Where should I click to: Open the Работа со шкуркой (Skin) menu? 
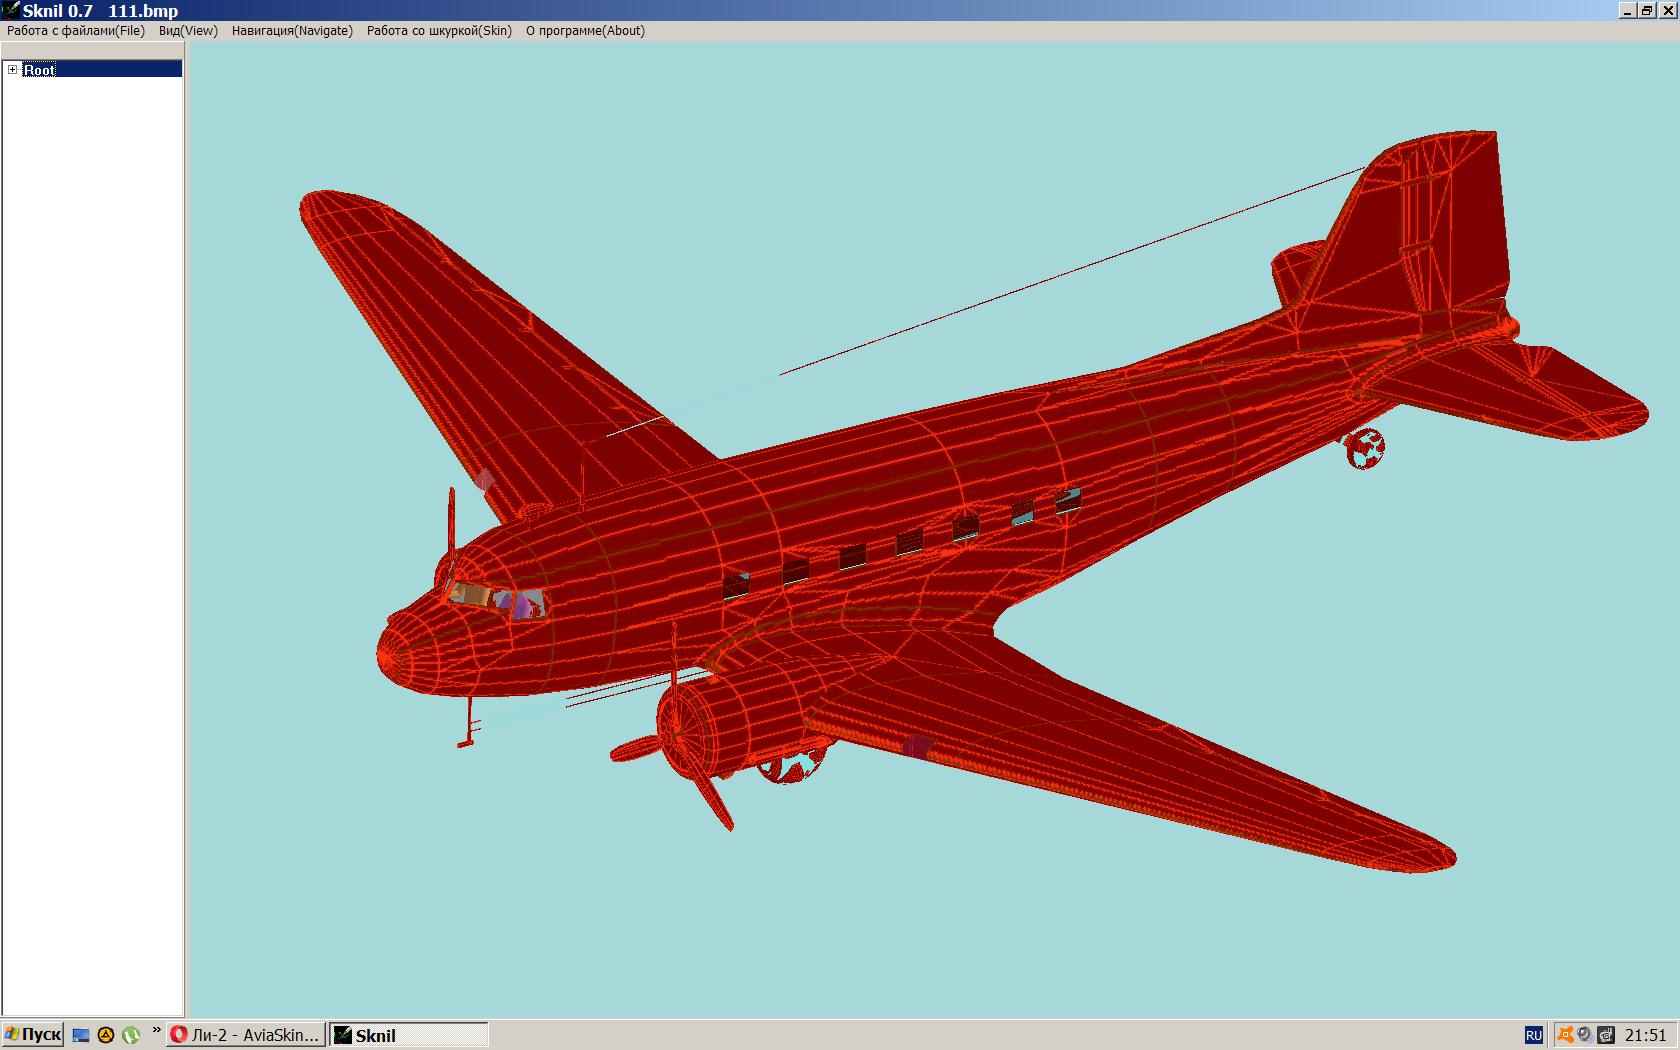coord(439,31)
